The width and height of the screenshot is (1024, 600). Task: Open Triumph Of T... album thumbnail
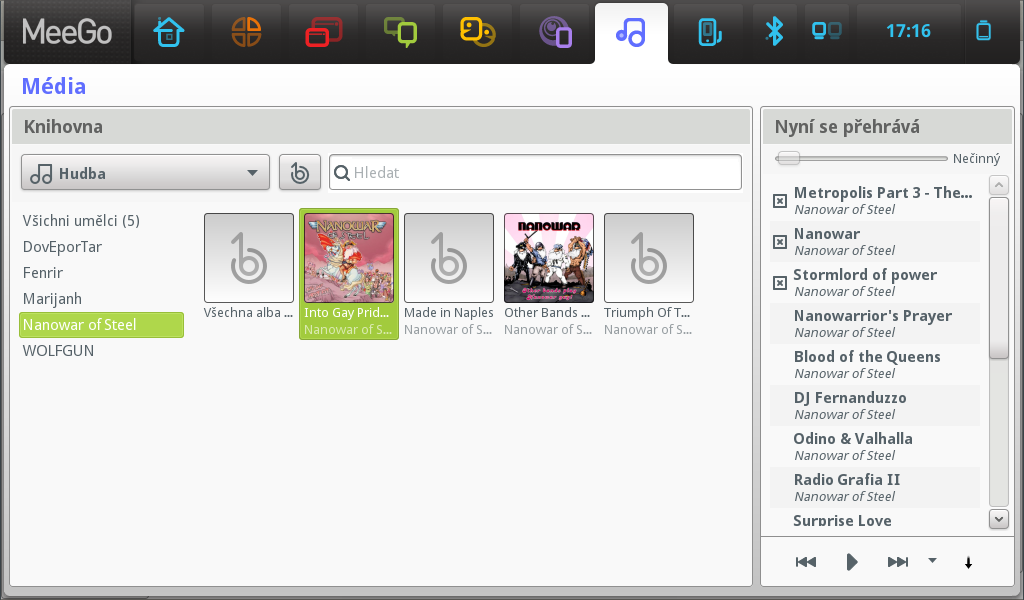coord(648,258)
